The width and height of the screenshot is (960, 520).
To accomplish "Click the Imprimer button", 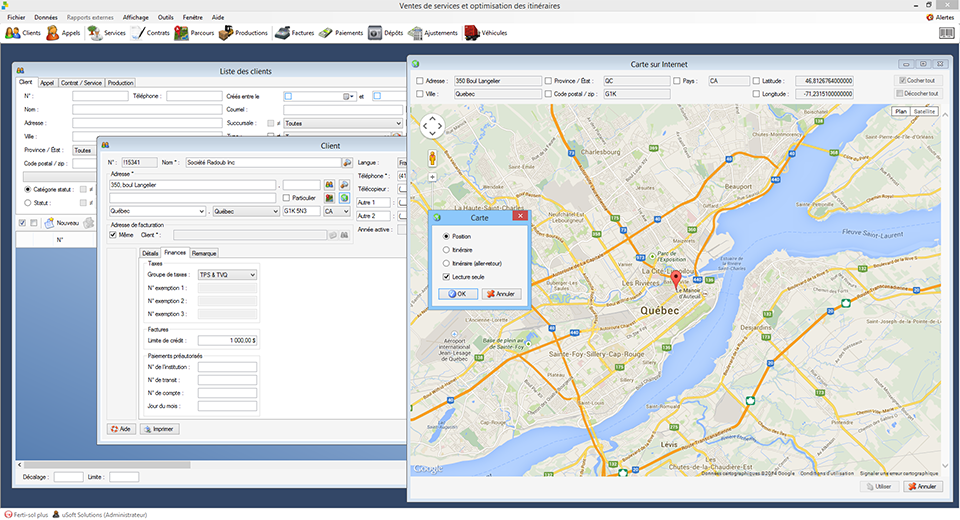I will pyautogui.click(x=159, y=429).
